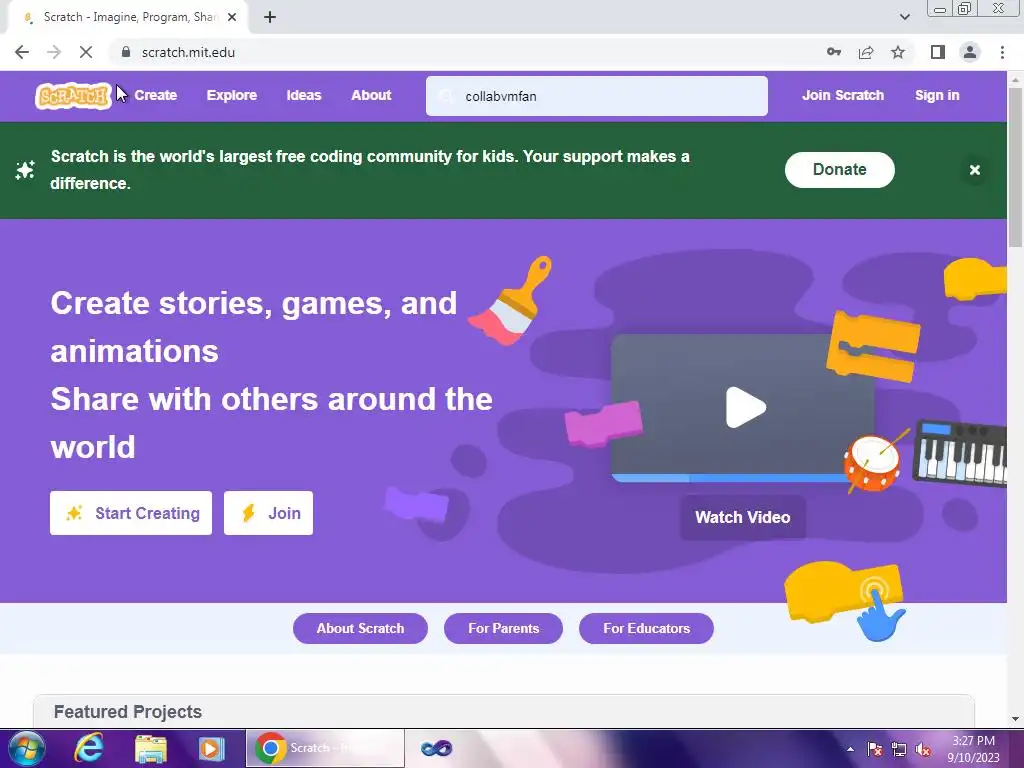This screenshot has width=1024, height=768.
Task: Click Sign in in the navbar
Action: 937,95
